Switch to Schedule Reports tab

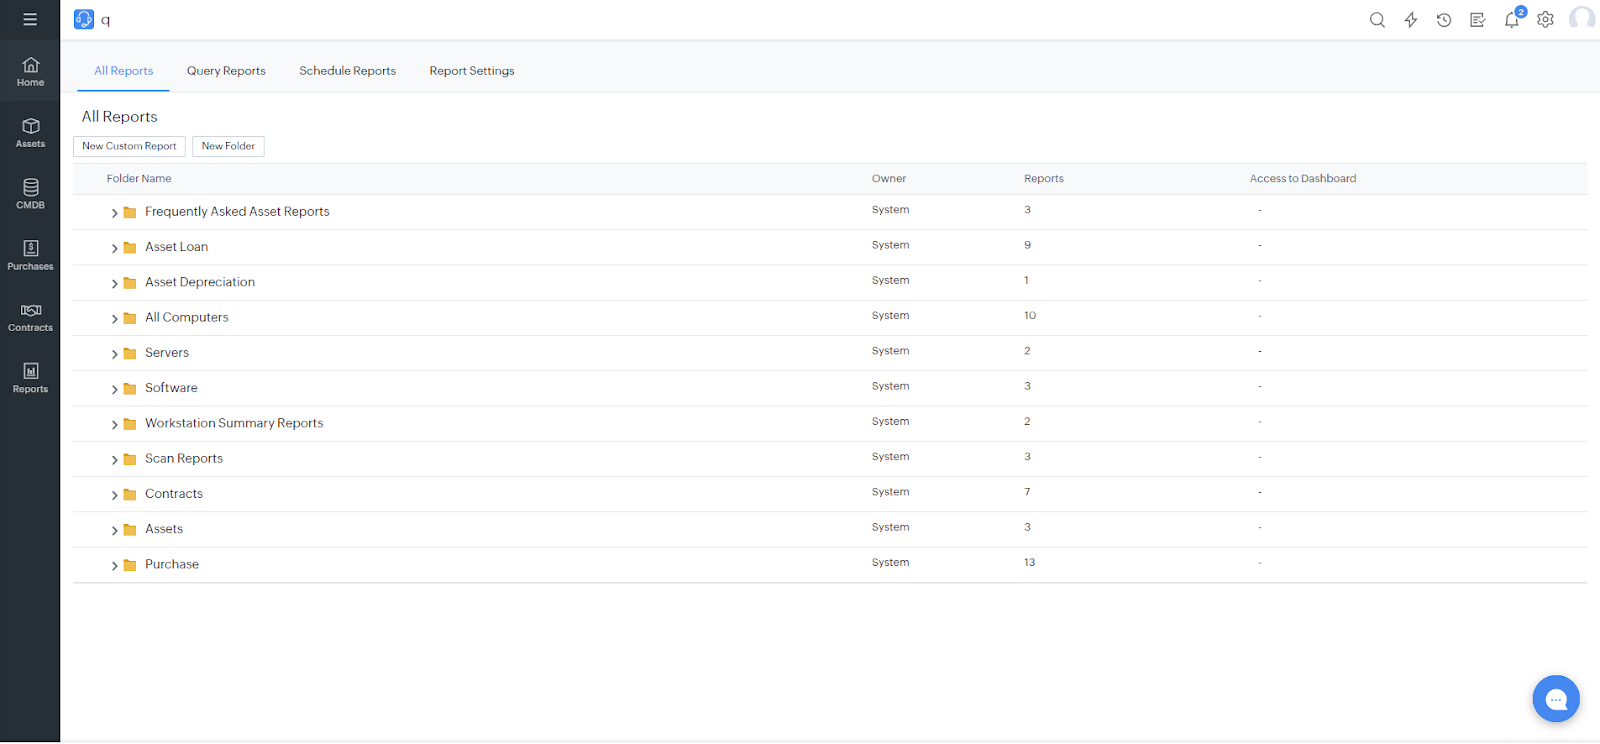click(347, 71)
